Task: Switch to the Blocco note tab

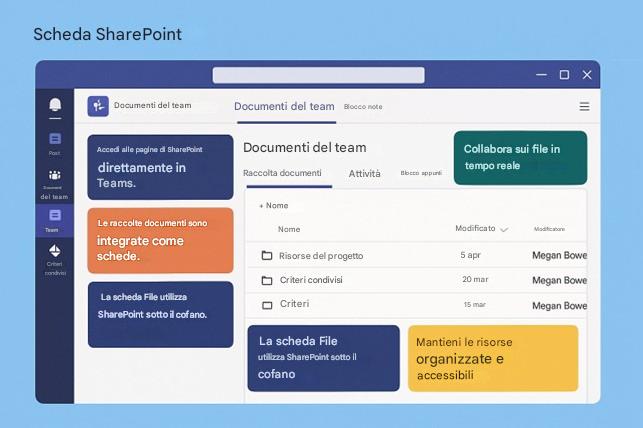Action: tap(363, 107)
